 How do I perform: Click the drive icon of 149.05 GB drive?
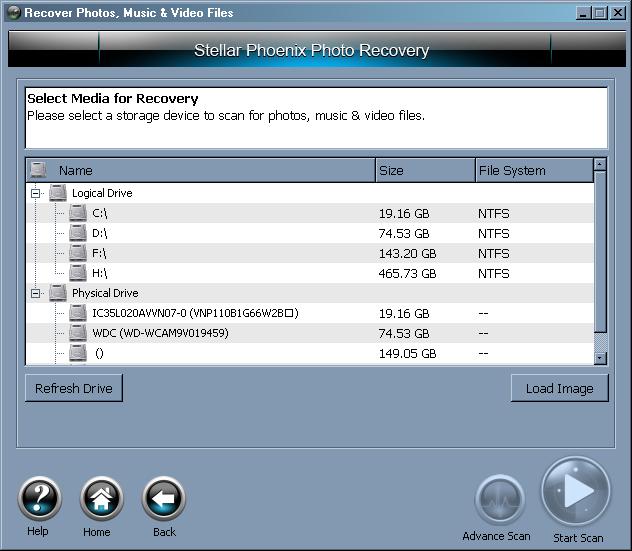click(78, 353)
